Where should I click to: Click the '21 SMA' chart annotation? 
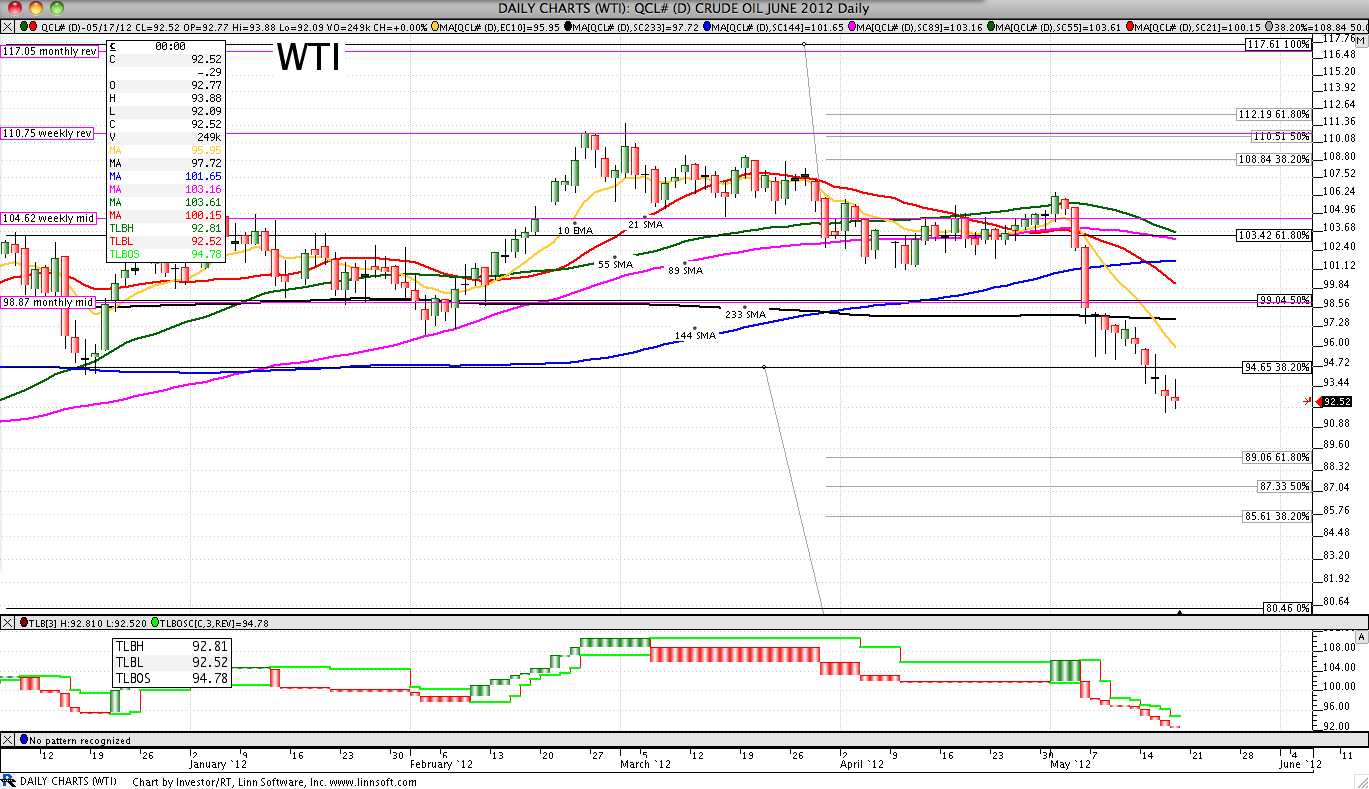(646, 225)
